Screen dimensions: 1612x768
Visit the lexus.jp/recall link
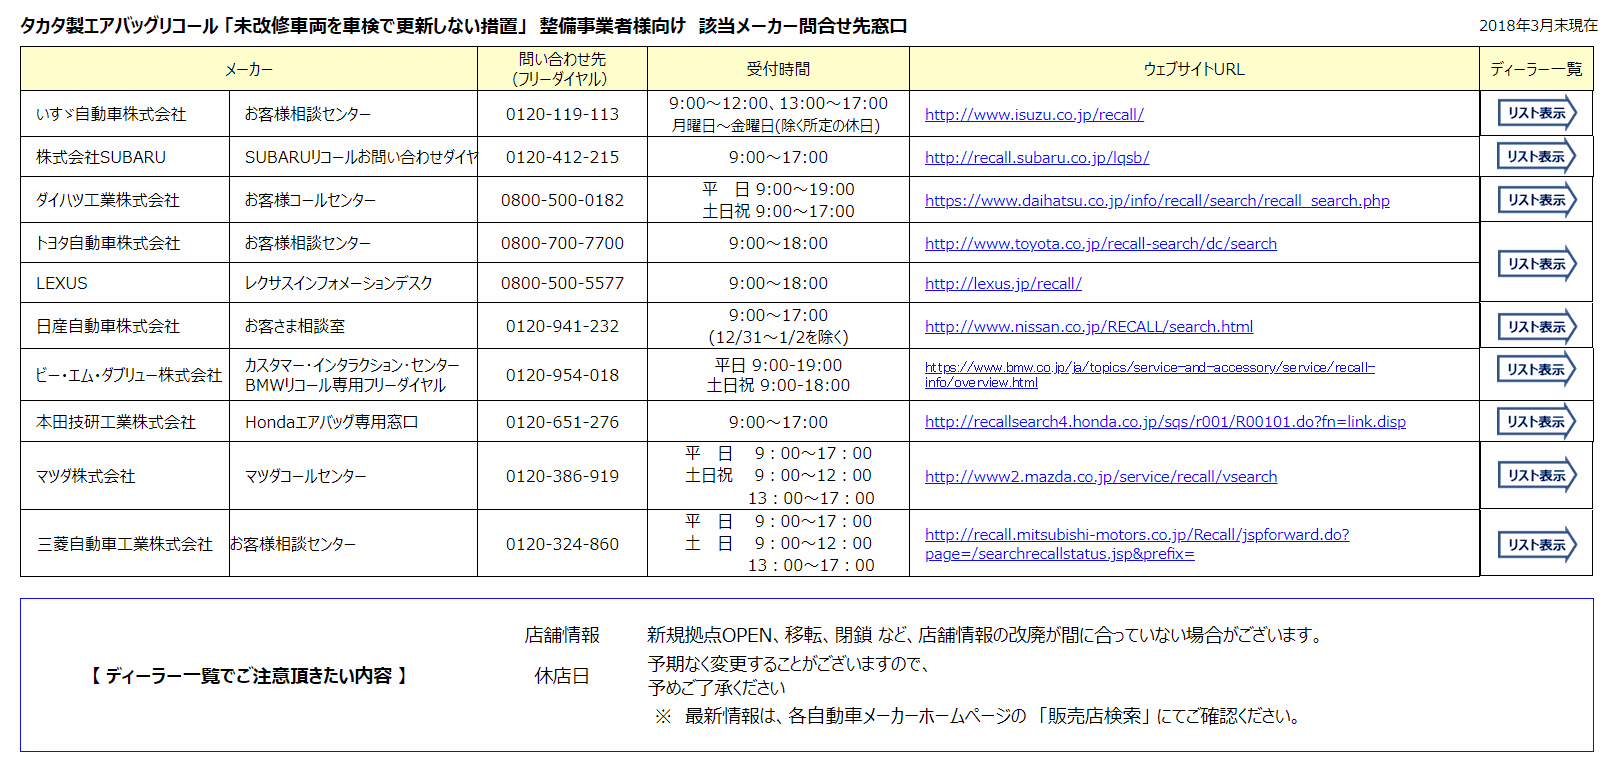click(x=1003, y=283)
